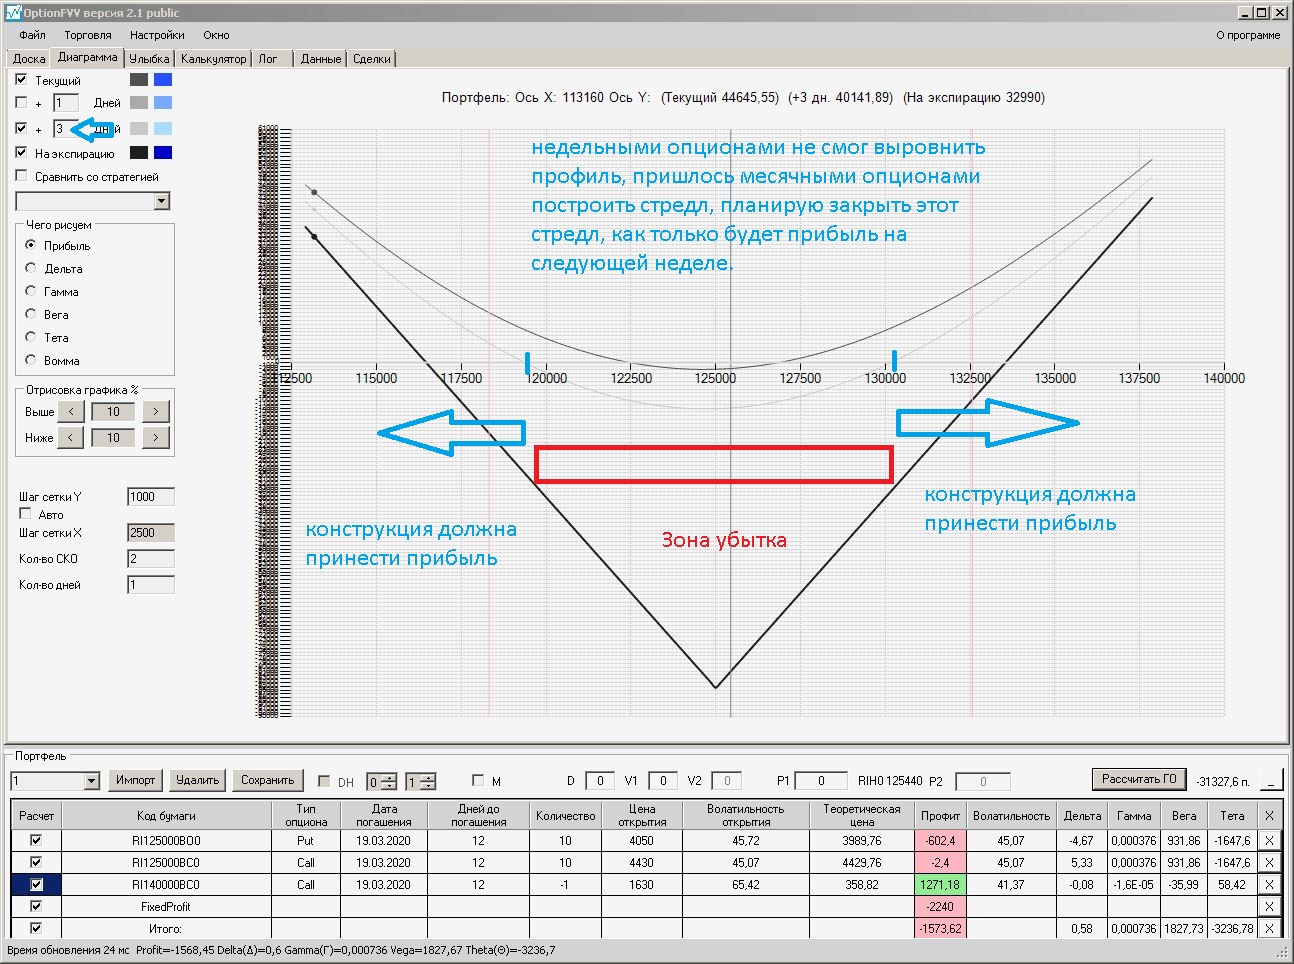This screenshot has height=964, width=1294.
Task: Decrease the Выше chart percent
Action: click(x=71, y=411)
